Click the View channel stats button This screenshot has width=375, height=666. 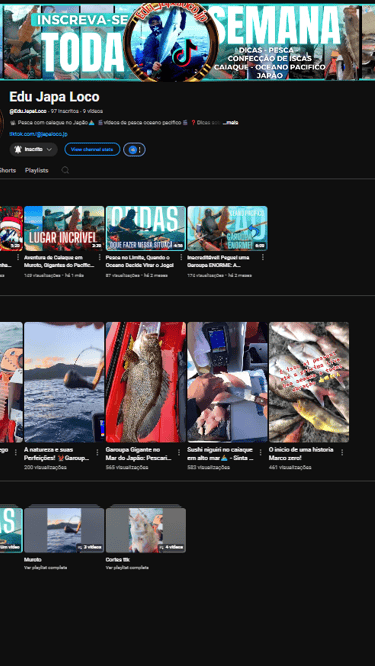click(x=92, y=150)
